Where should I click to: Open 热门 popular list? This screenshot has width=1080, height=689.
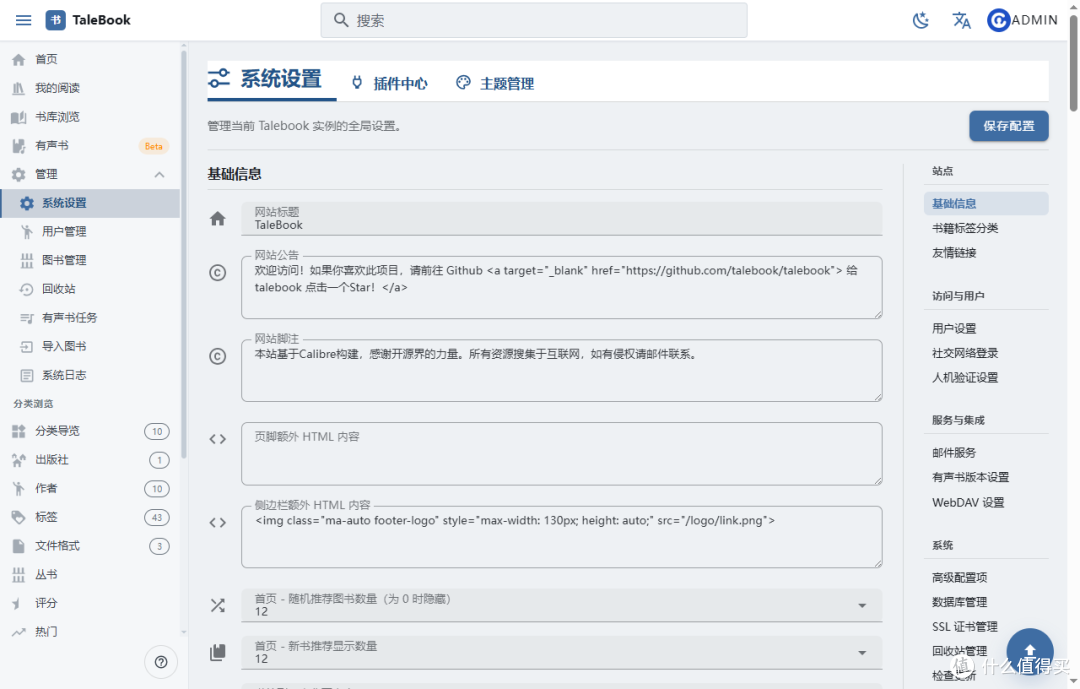point(90,632)
